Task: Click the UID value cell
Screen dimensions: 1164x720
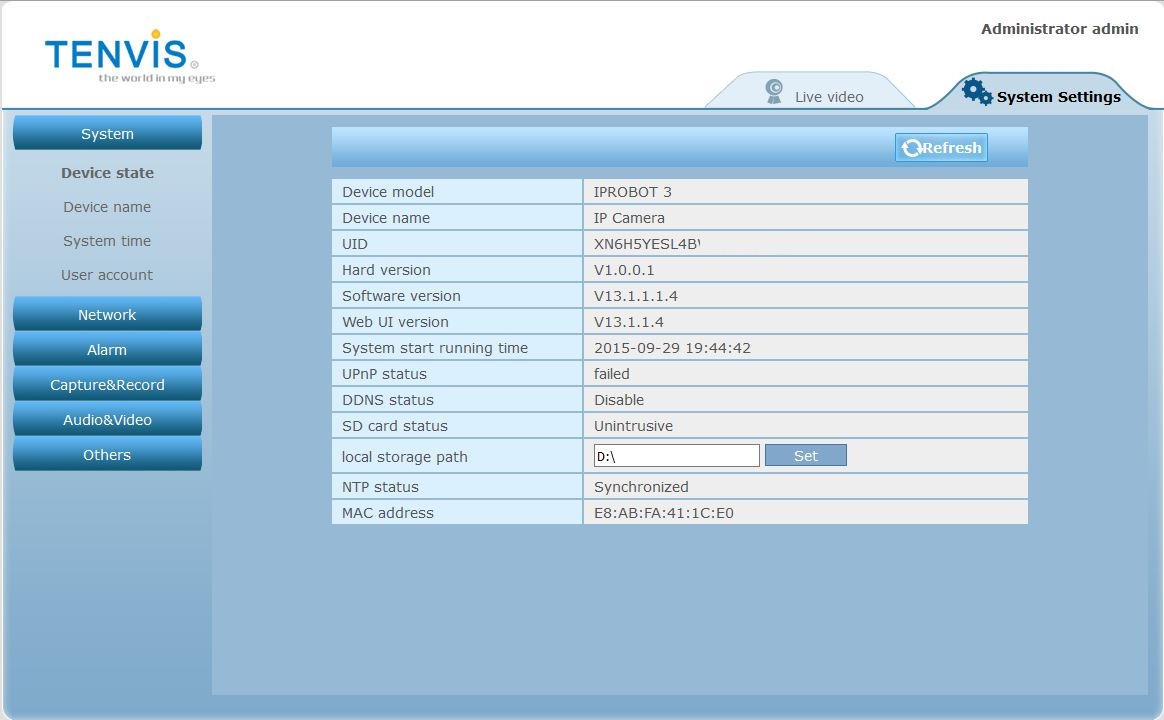Action: click(x=805, y=244)
